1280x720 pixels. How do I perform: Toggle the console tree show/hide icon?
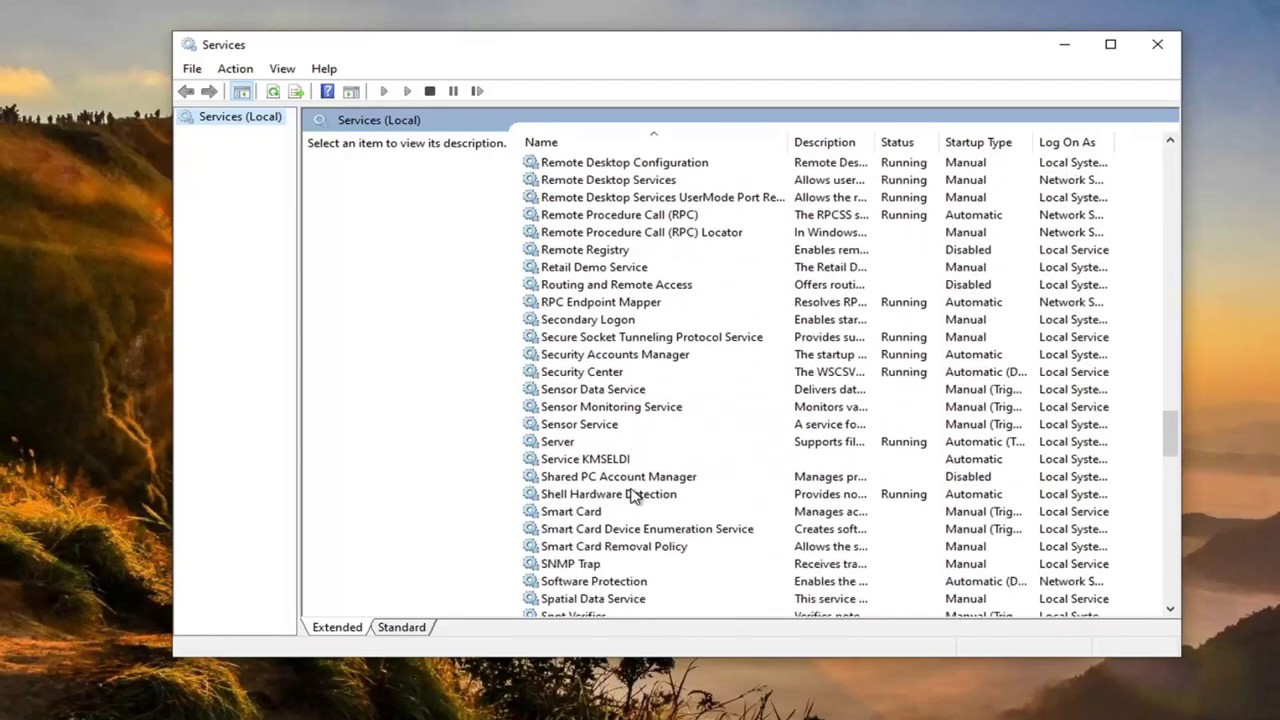[242, 91]
